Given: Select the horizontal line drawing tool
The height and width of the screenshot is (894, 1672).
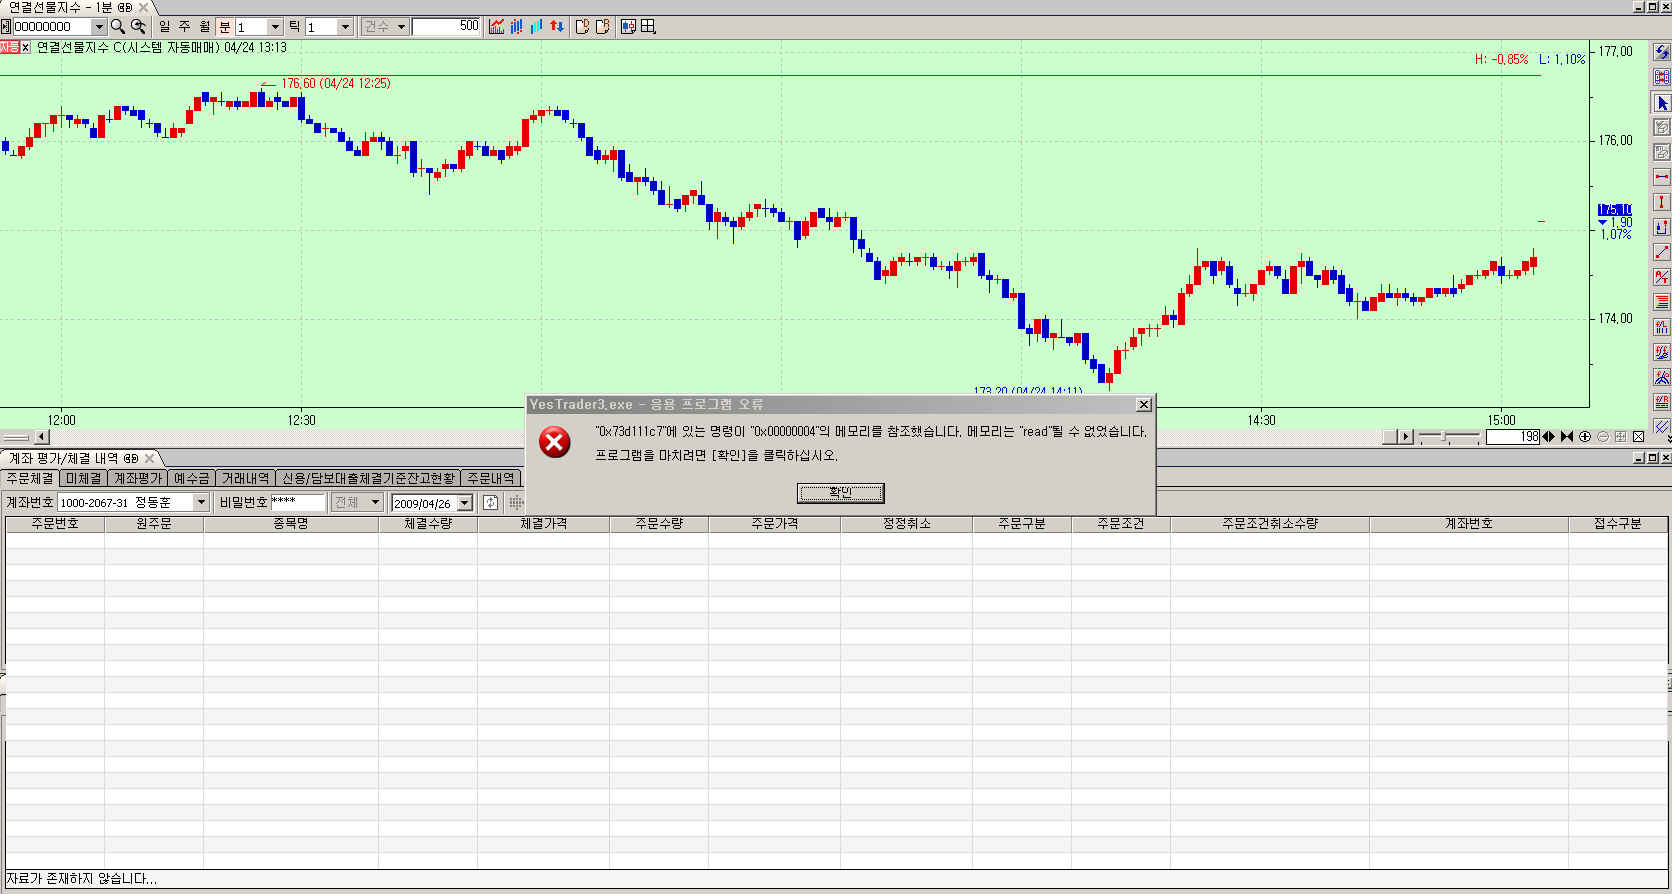Looking at the screenshot, I should pos(1661,177).
